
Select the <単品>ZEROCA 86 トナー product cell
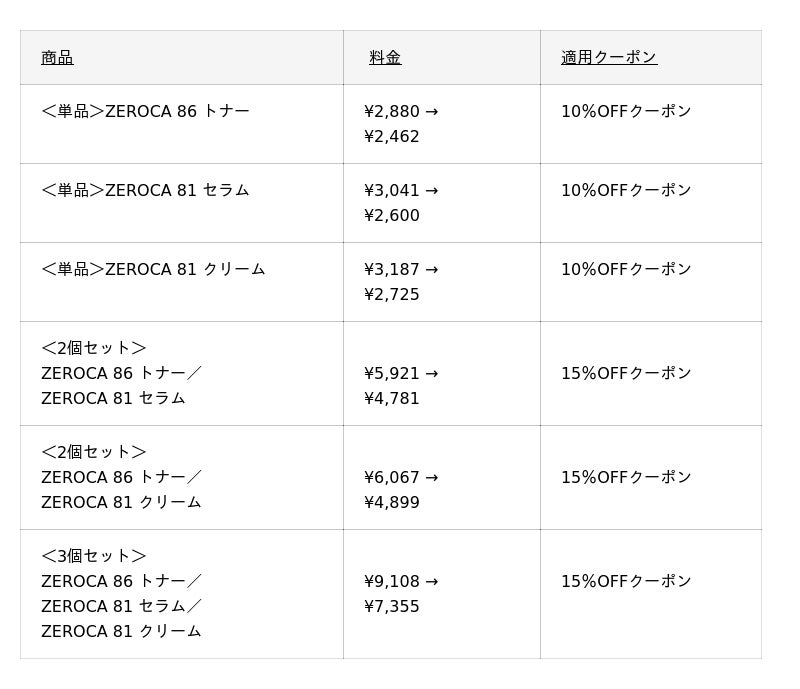point(145,112)
